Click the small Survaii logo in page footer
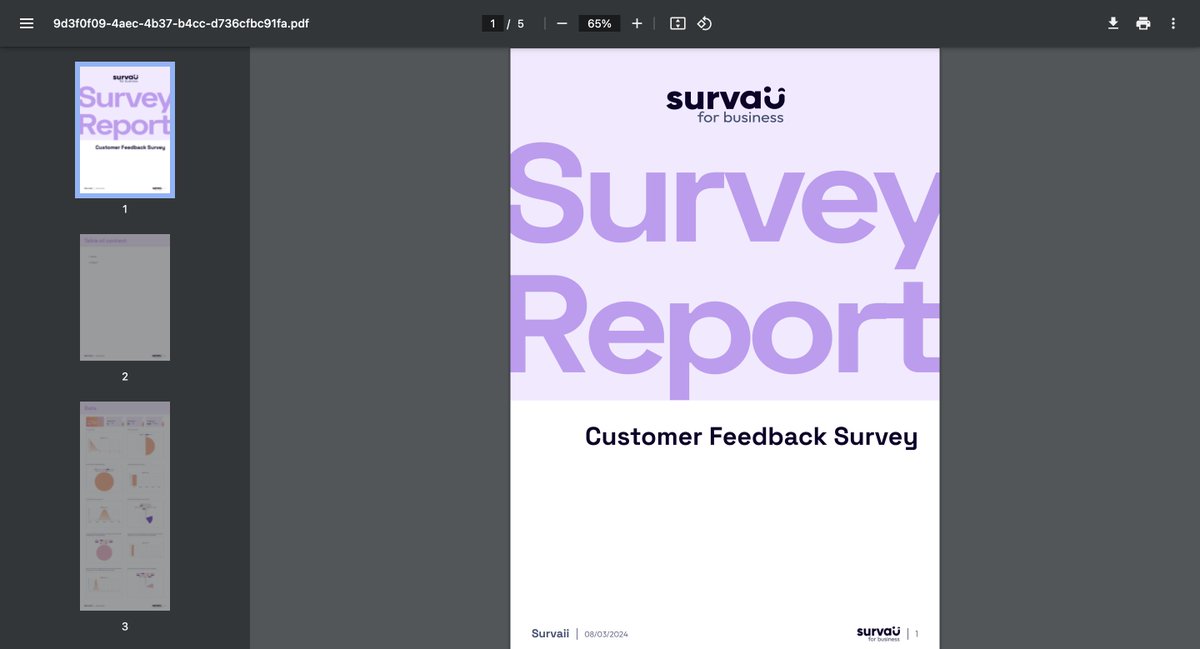Viewport: 1200px width, 649px height. 878,633
